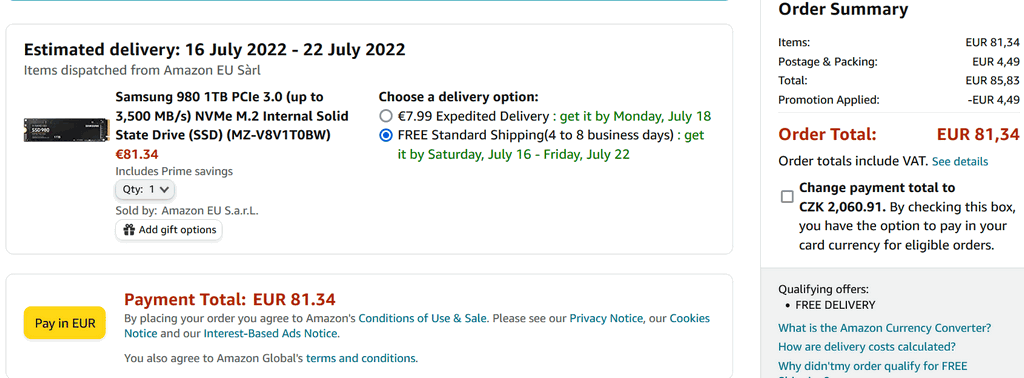Click the chevron arrow in Qty selector
This screenshot has width=1024, height=378.
pyautogui.click(x=164, y=189)
